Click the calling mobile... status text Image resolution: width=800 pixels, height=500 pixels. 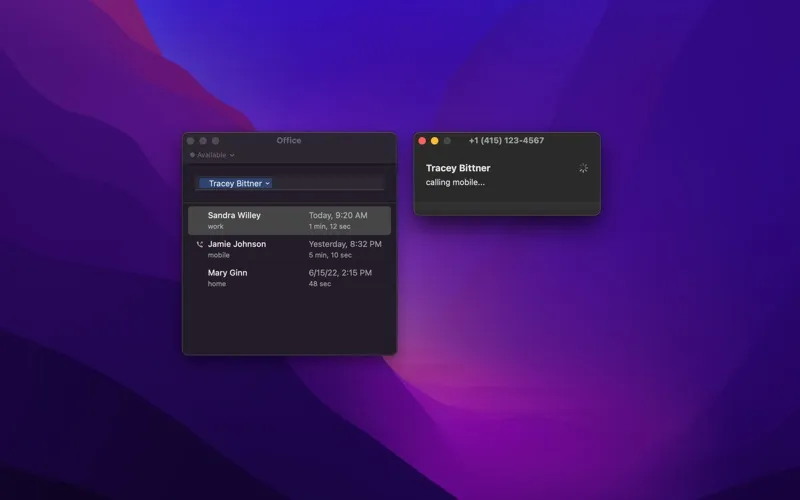pos(455,182)
